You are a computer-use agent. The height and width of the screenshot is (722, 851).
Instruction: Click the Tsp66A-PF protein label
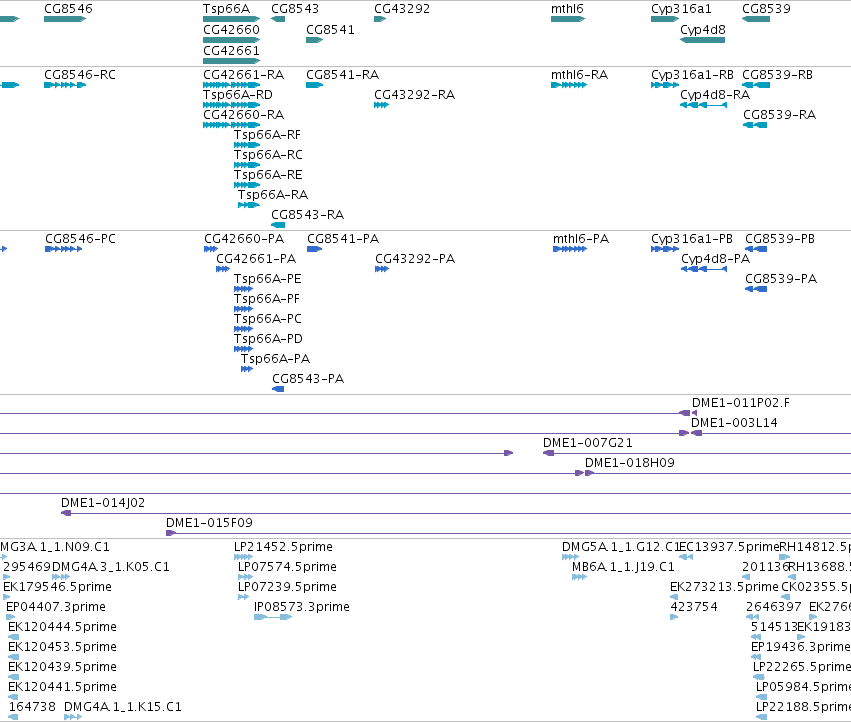266,299
